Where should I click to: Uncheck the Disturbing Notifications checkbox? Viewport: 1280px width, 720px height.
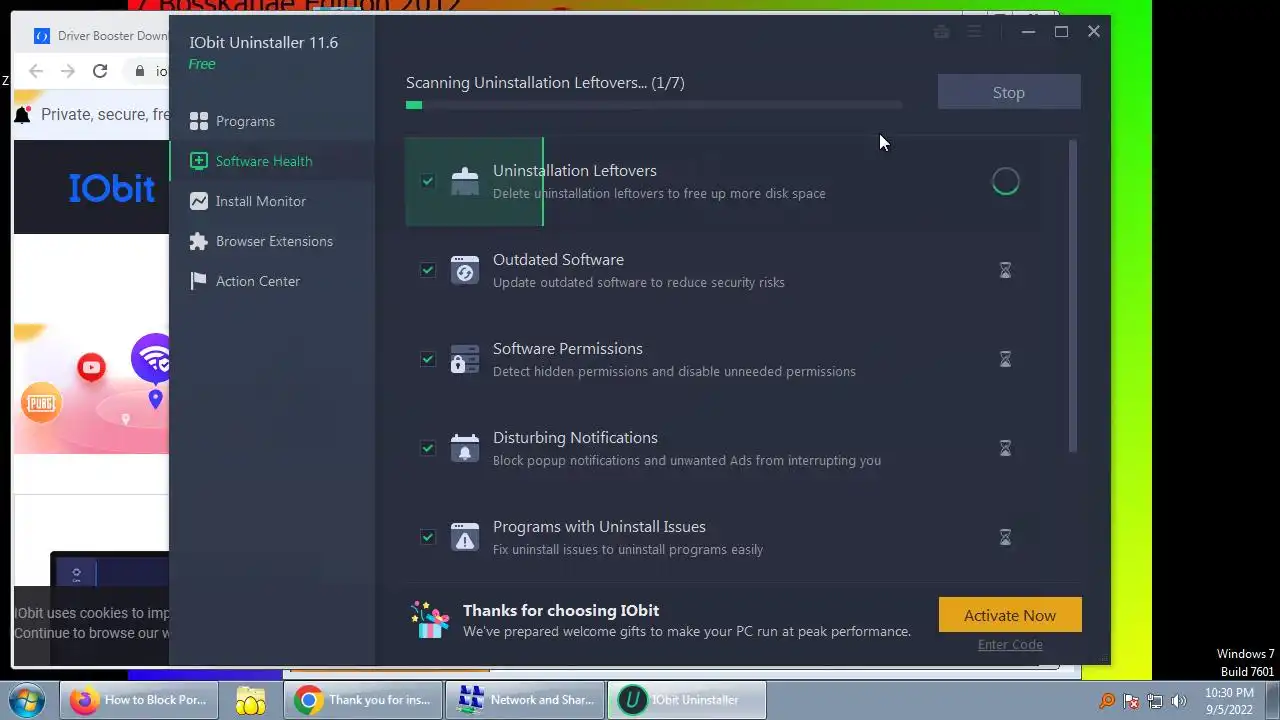point(428,448)
